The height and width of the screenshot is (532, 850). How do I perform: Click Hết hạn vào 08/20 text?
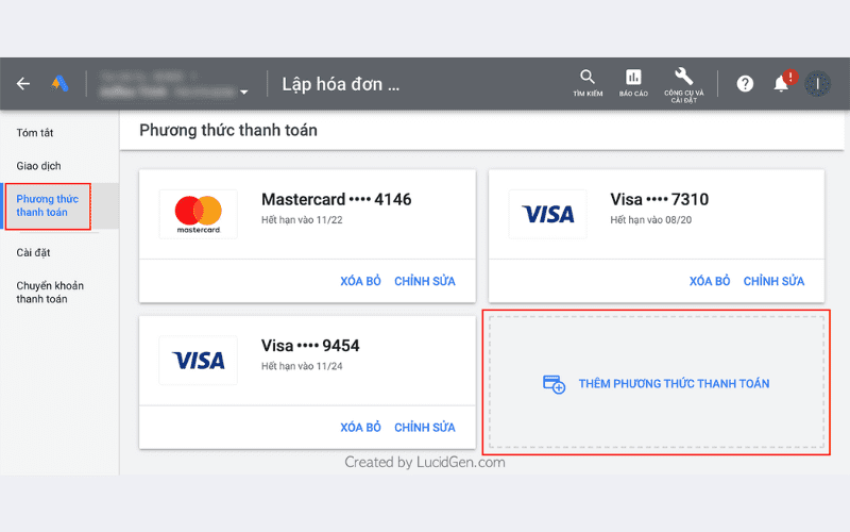point(651,220)
